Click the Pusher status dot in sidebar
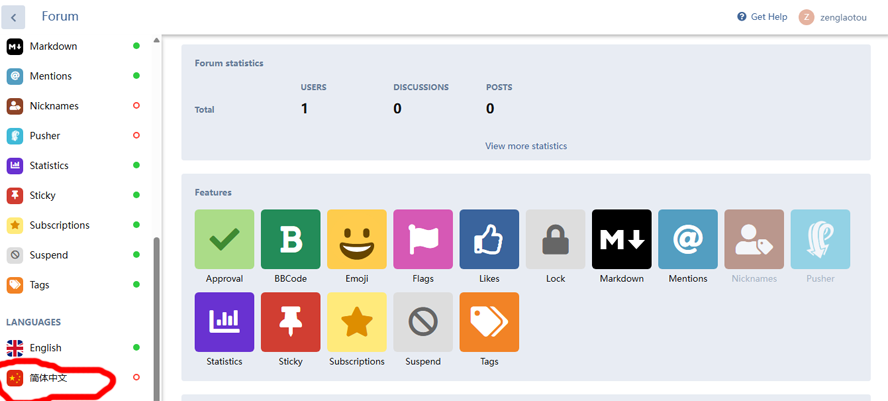Viewport: 888px width, 401px height. coord(137,136)
